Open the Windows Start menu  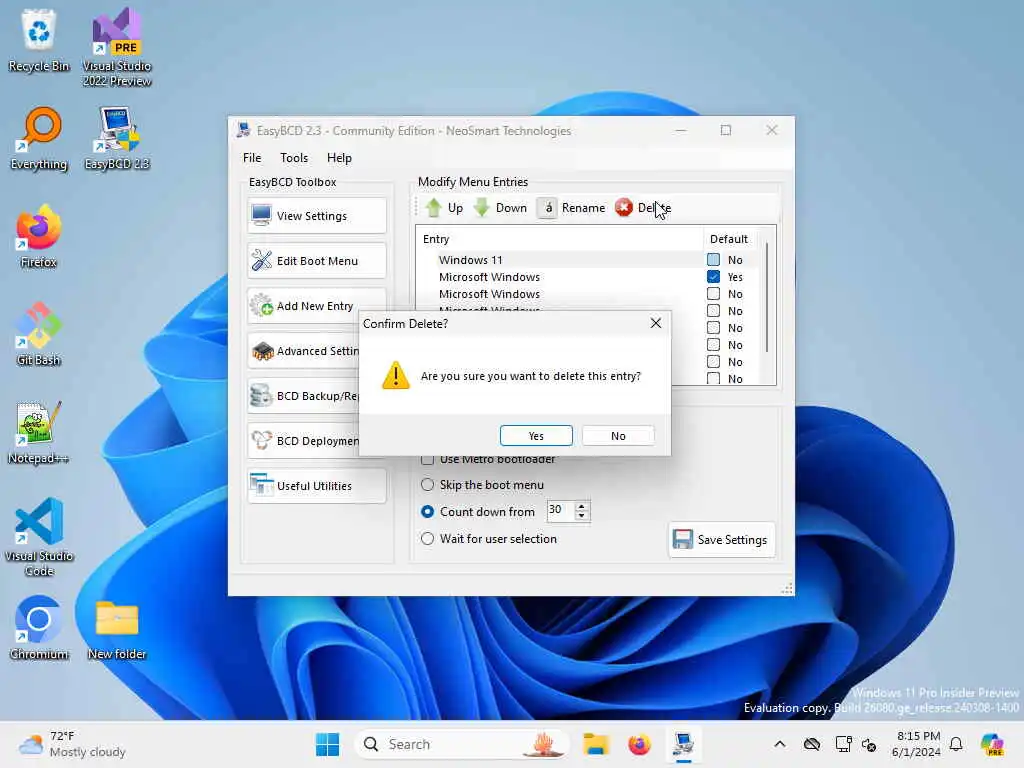[x=327, y=744]
